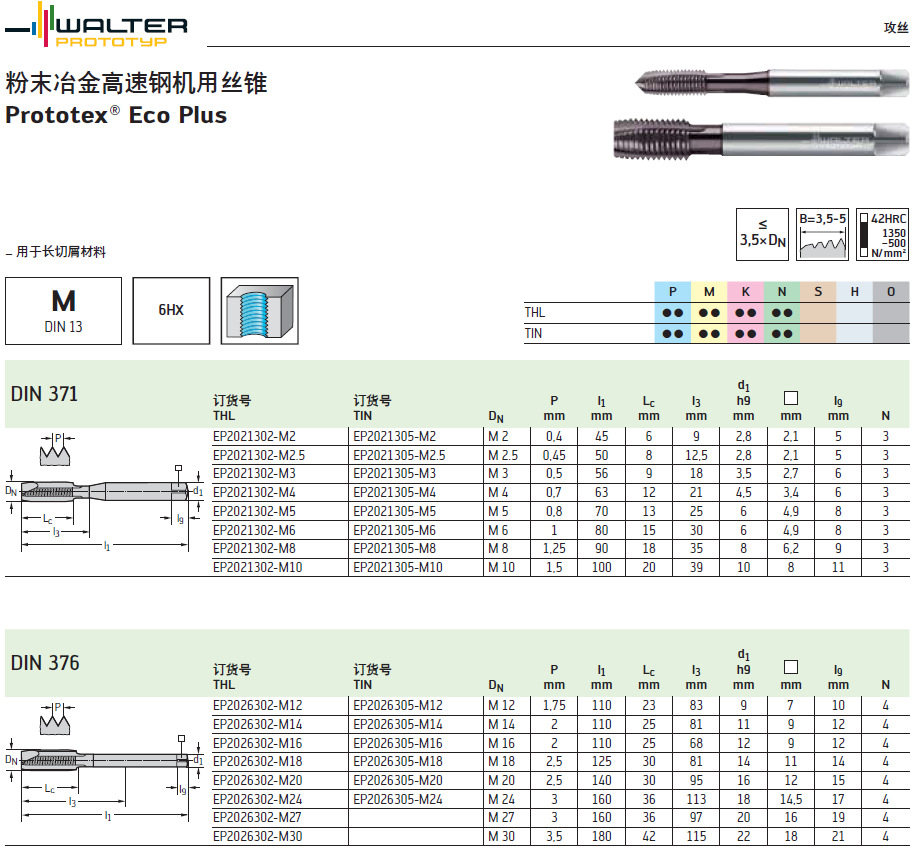This screenshot has width=914, height=850.
Task: Click the DIN 376 section title
Action: pos(45,663)
